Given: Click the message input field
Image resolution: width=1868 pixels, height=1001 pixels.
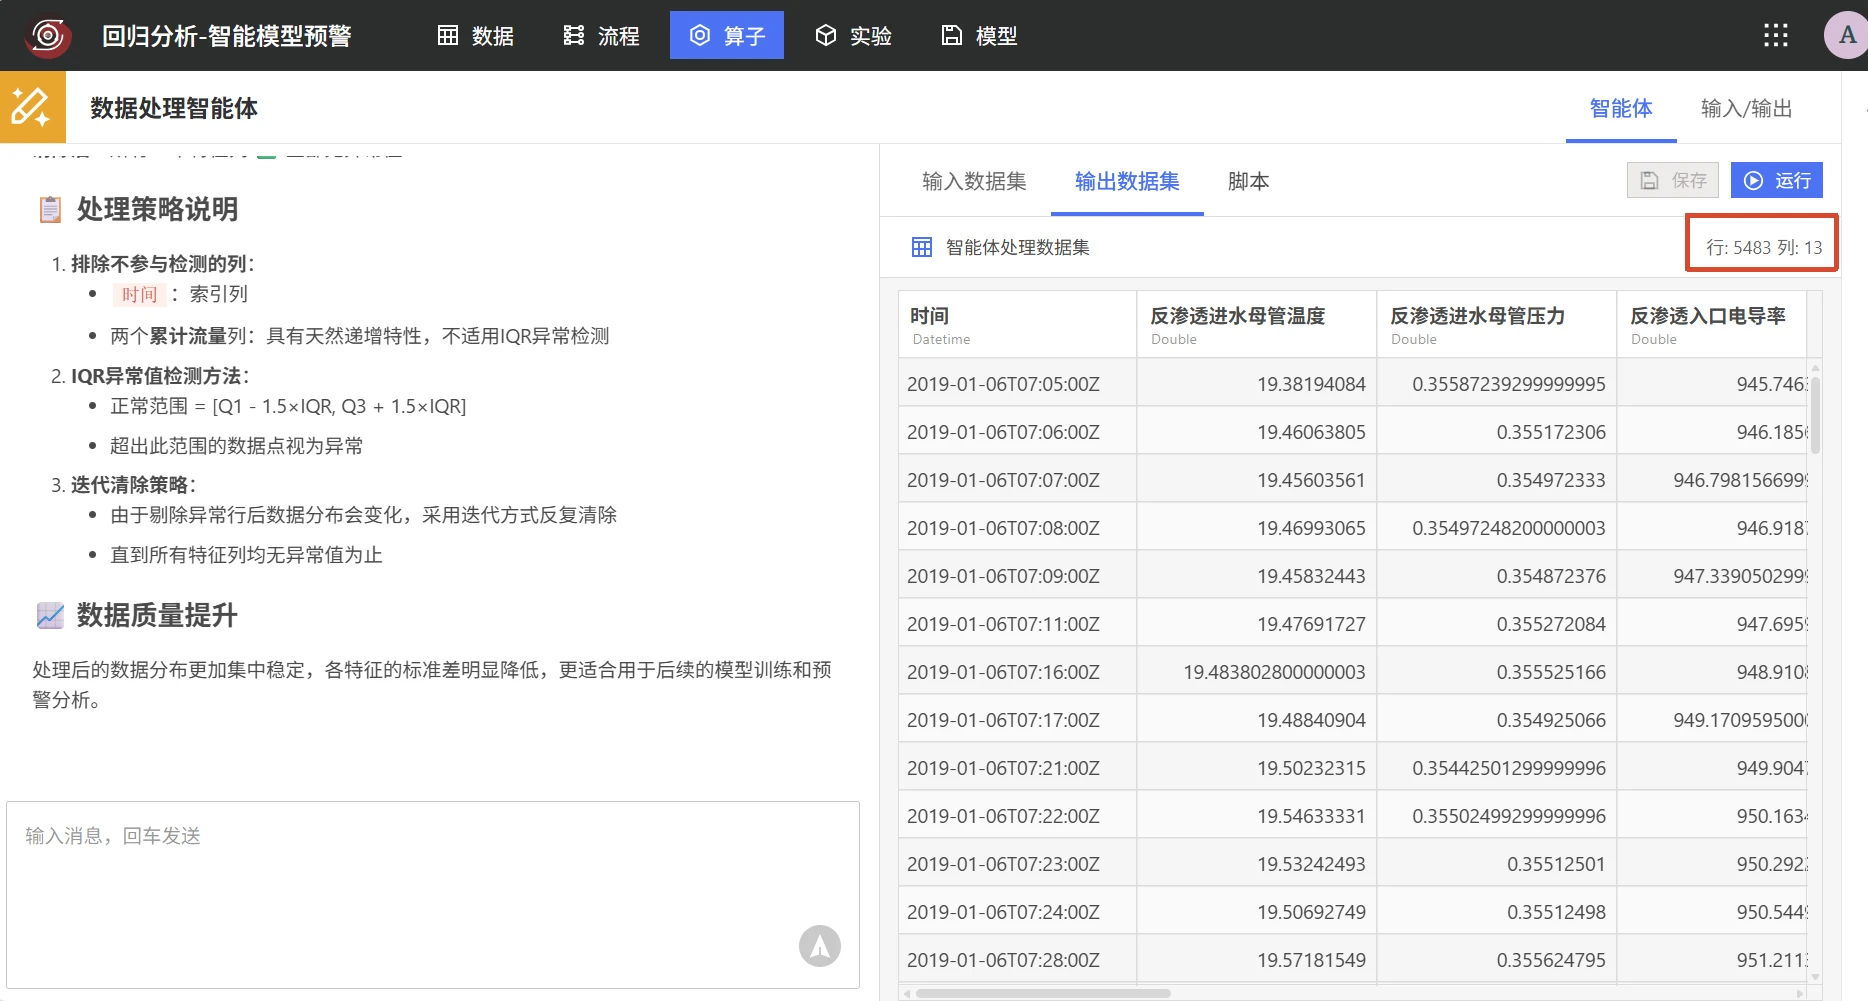Looking at the screenshot, I should pos(433,894).
